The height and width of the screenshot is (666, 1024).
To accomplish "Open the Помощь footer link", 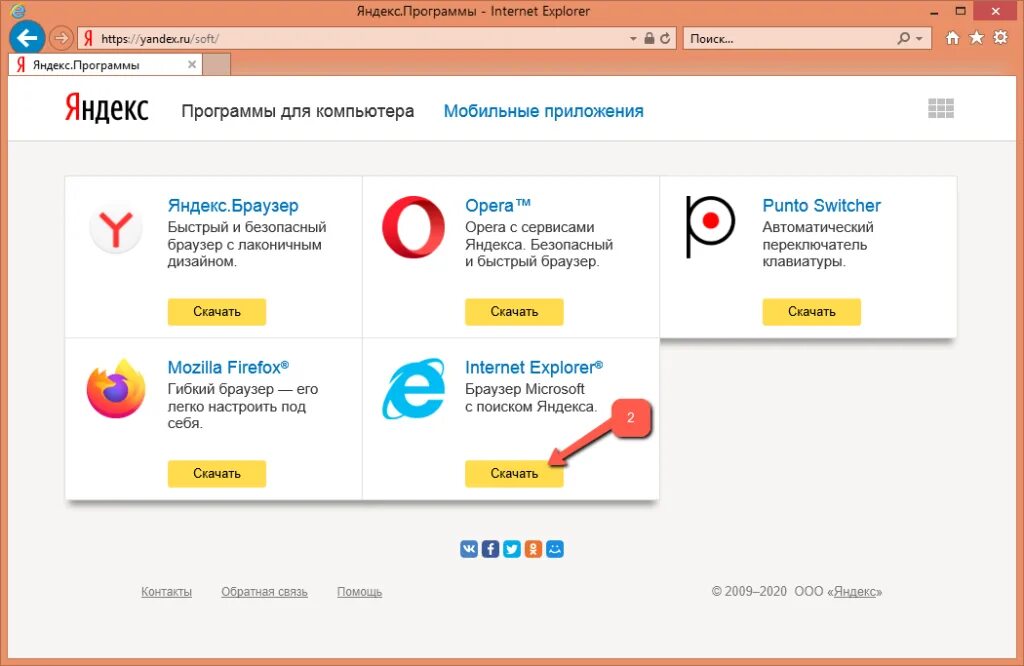I will (360, 592).
